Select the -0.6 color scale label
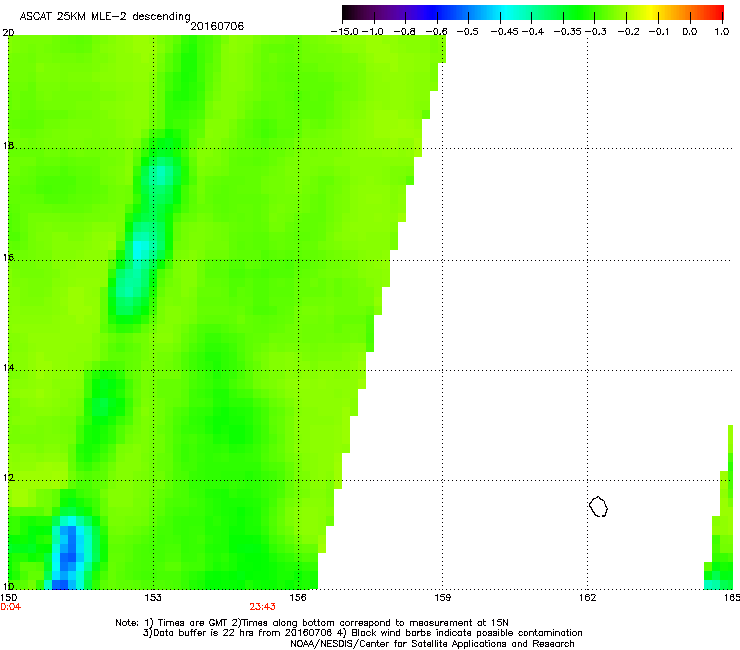Viewport: 740px width, 650px height. (436, 32)
